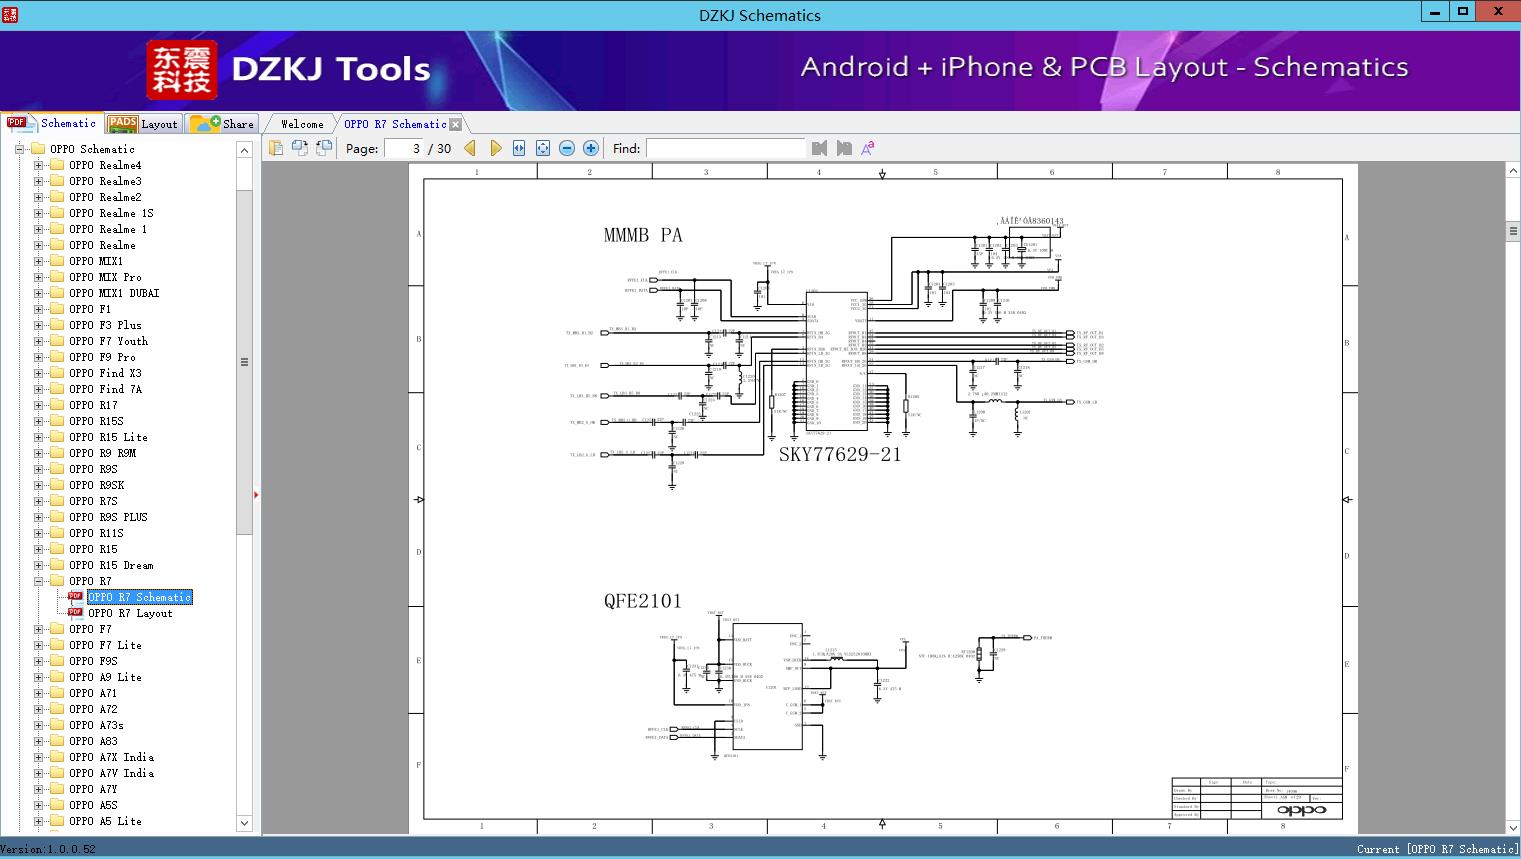This screenshot has height=859, width=1521.
Task: Expand the OPPO A9 Lite folder
Action: (x=38, y=677)
